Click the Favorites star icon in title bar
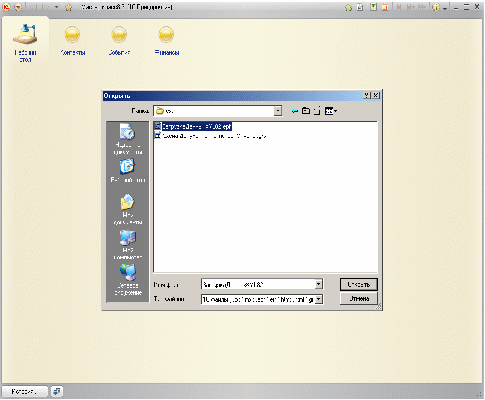The height and width of the screenshot is (400, 485). coord(68,7)
